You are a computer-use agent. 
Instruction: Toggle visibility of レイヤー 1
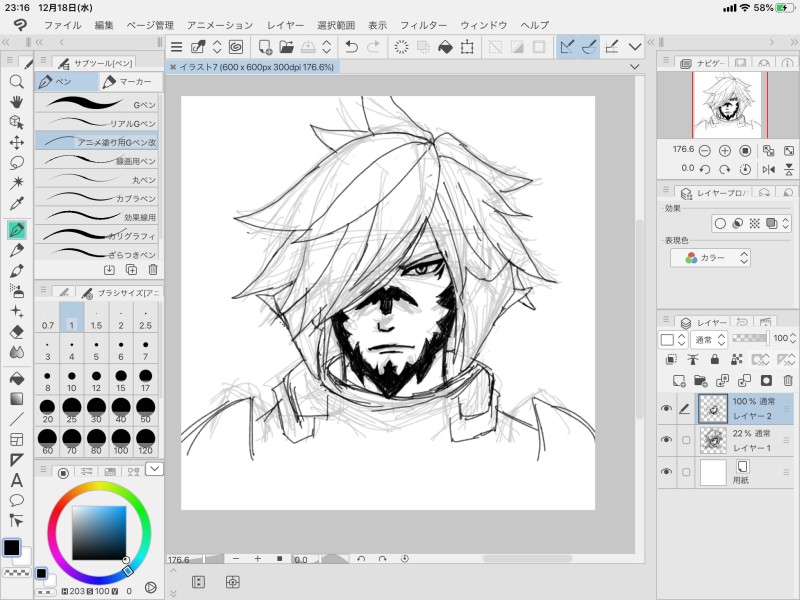[x=666, y=440]
